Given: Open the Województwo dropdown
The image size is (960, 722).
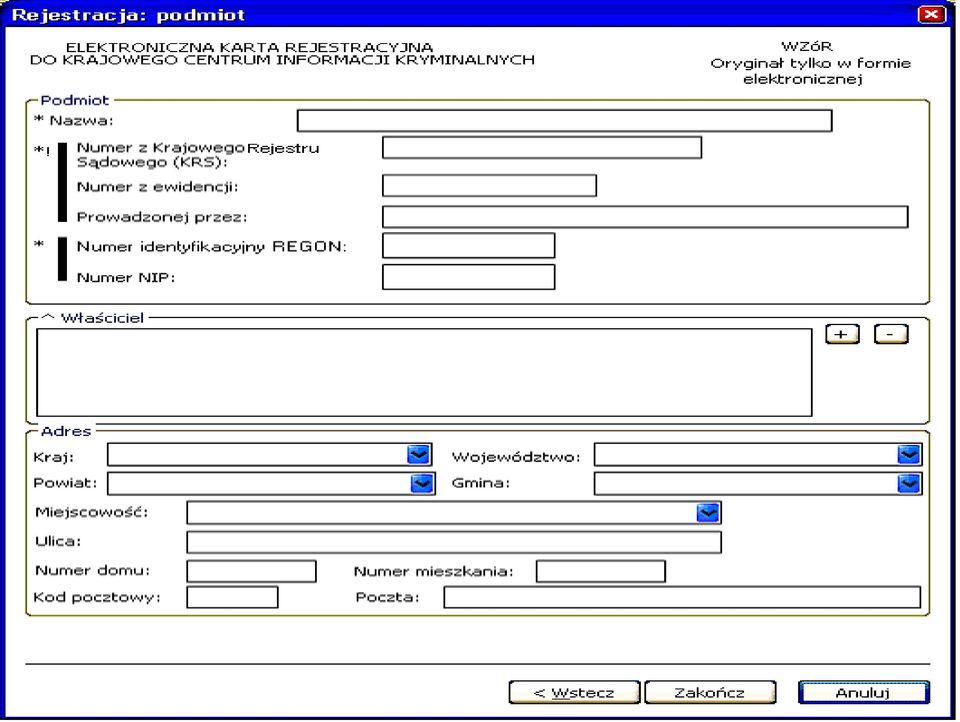Looking at the screenshot, I should pos(909,454).
